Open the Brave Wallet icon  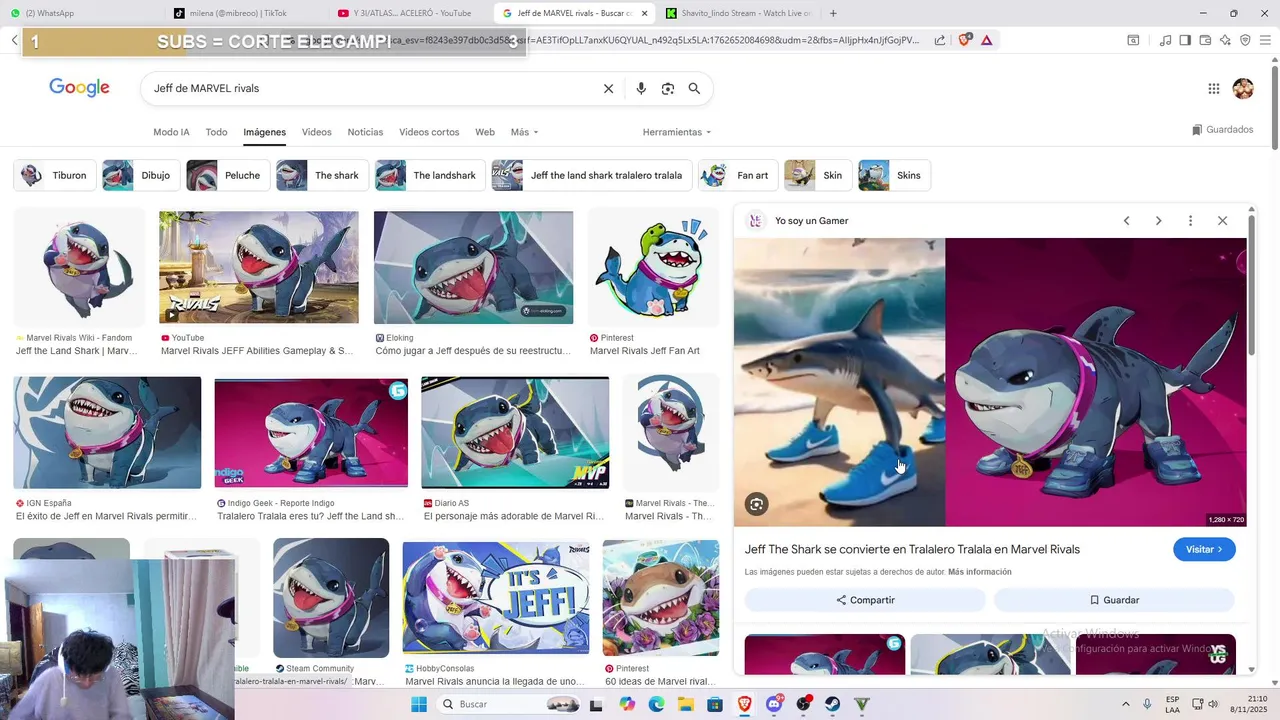click(x=1205, y=40)
